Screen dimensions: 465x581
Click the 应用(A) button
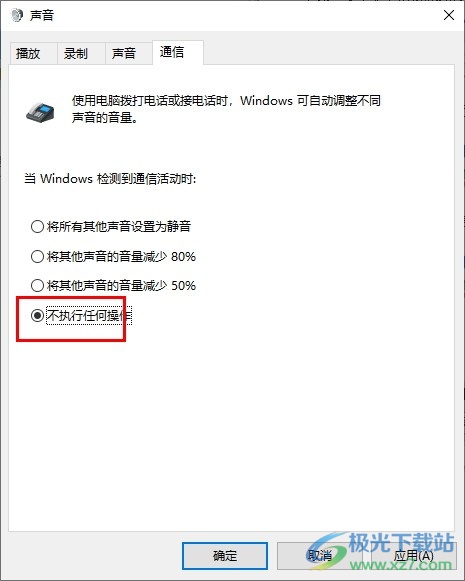[413, 555]
